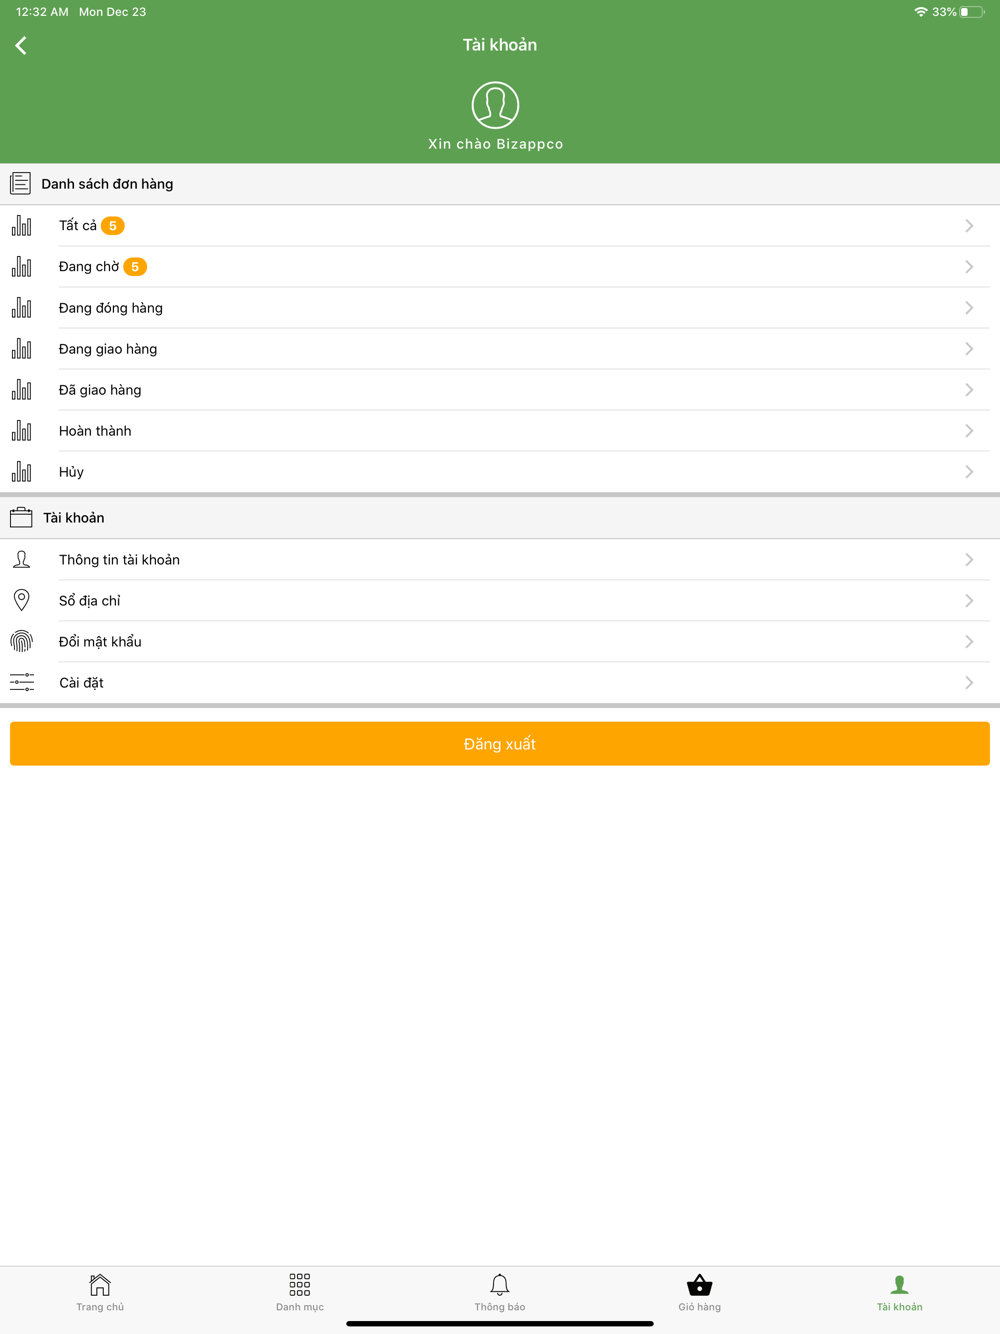This screenshot has width=1000, height=1334.
Task: Select the Tài khoản bottom tab
Action: (x=900, y=1292)
